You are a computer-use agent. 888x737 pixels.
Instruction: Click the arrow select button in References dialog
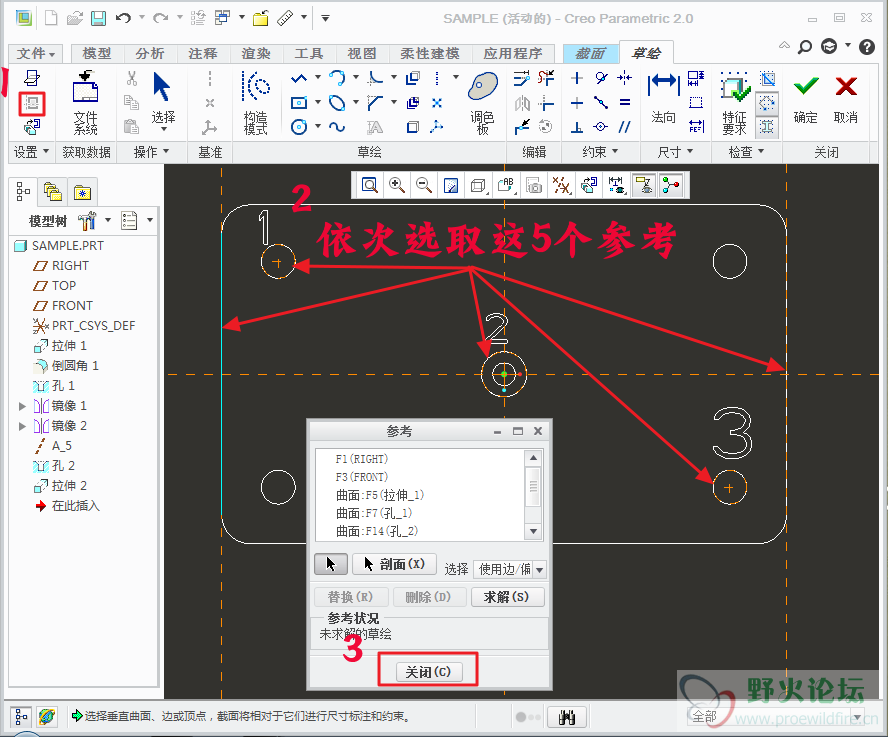[331, 564]
